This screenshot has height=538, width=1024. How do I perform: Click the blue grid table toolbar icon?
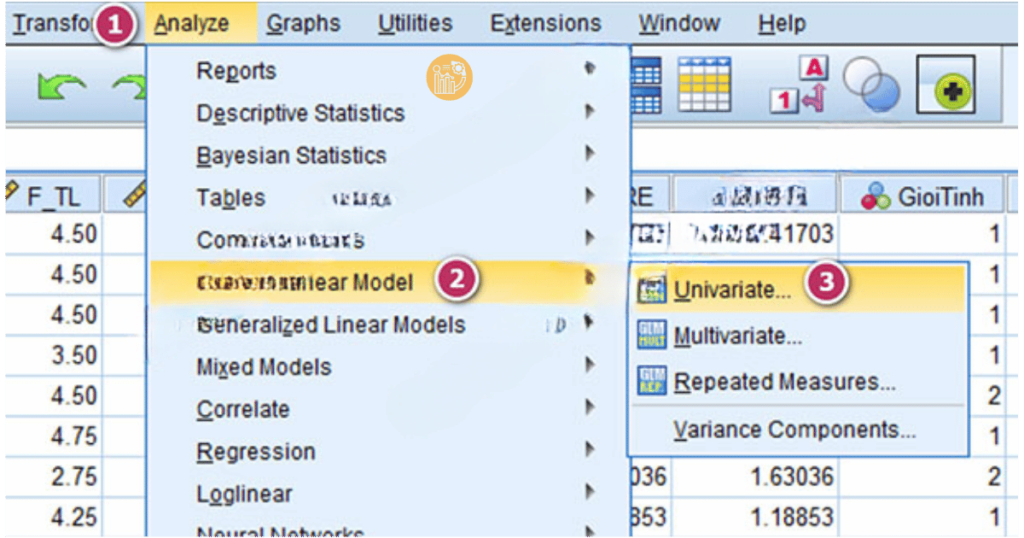point(645,84)
